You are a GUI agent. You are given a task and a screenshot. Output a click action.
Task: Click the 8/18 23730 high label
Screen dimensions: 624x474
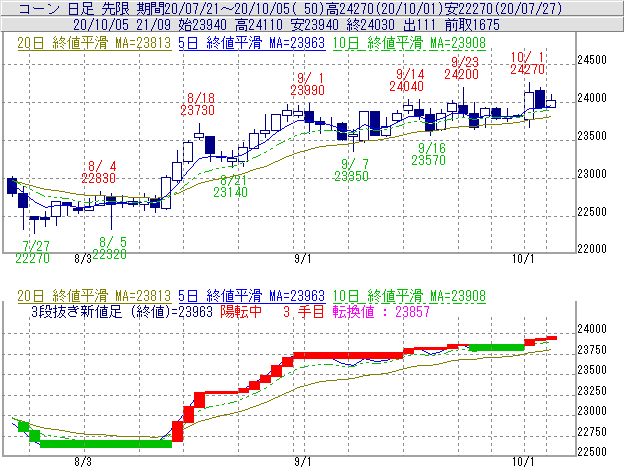(x=197, y=104)
